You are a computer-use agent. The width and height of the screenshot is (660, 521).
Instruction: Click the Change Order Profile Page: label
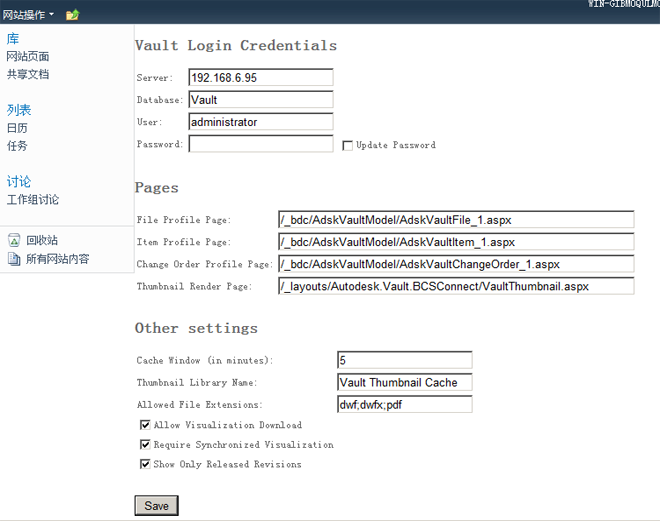[205, 264]
